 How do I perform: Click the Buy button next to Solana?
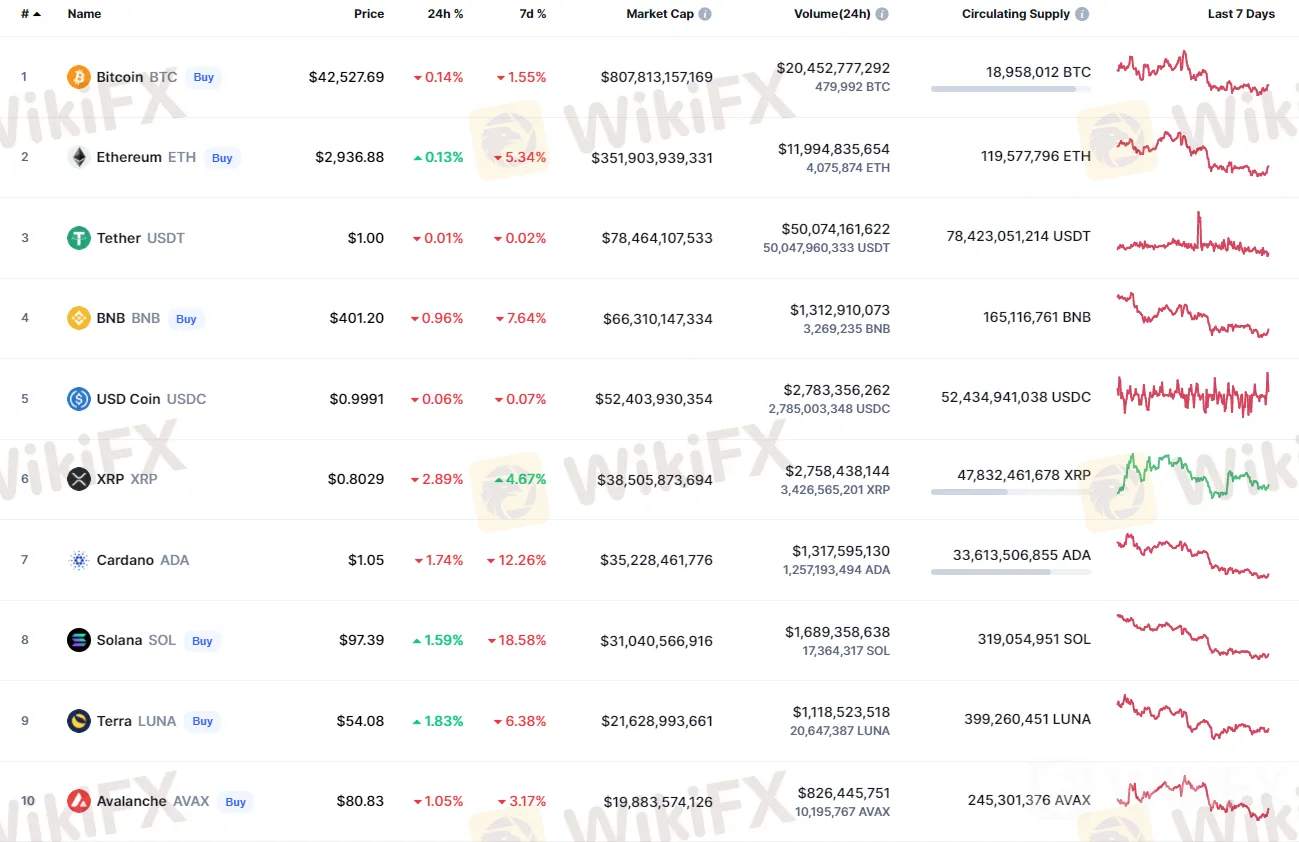[x=202, y=641]
